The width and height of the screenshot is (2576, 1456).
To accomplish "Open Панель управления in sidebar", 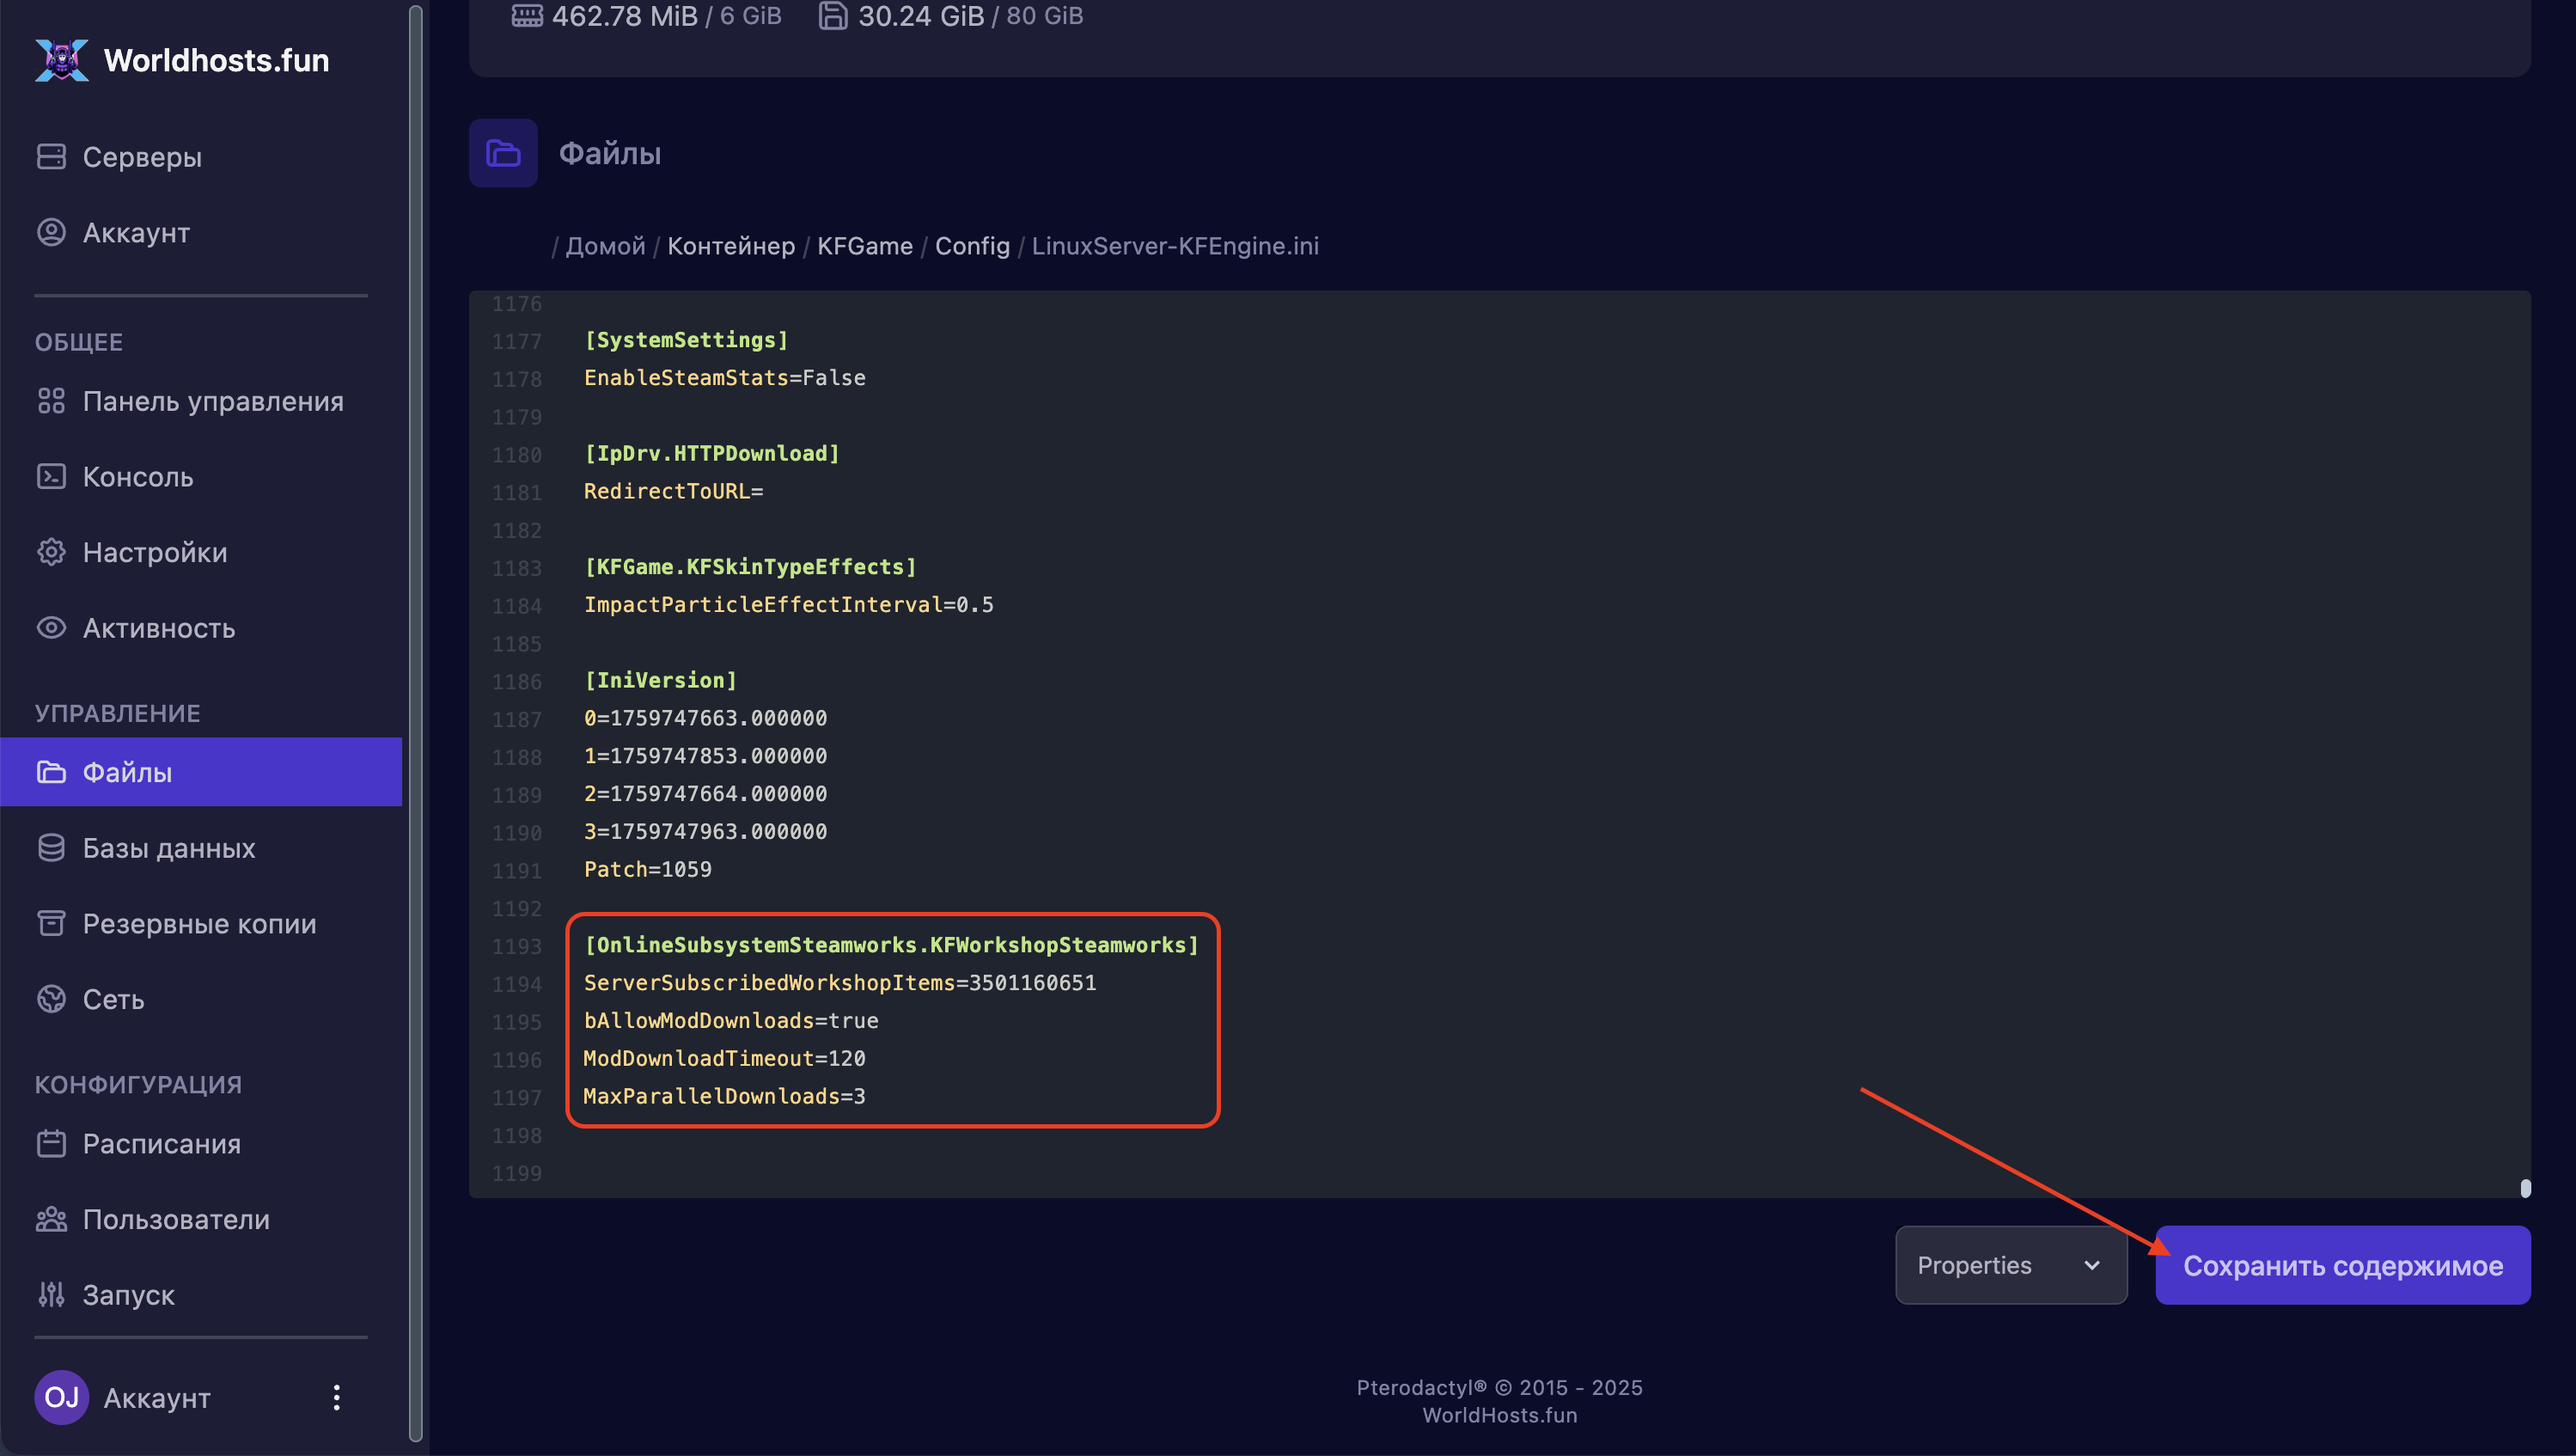I will pyautogui.click(x=212, y=401).
